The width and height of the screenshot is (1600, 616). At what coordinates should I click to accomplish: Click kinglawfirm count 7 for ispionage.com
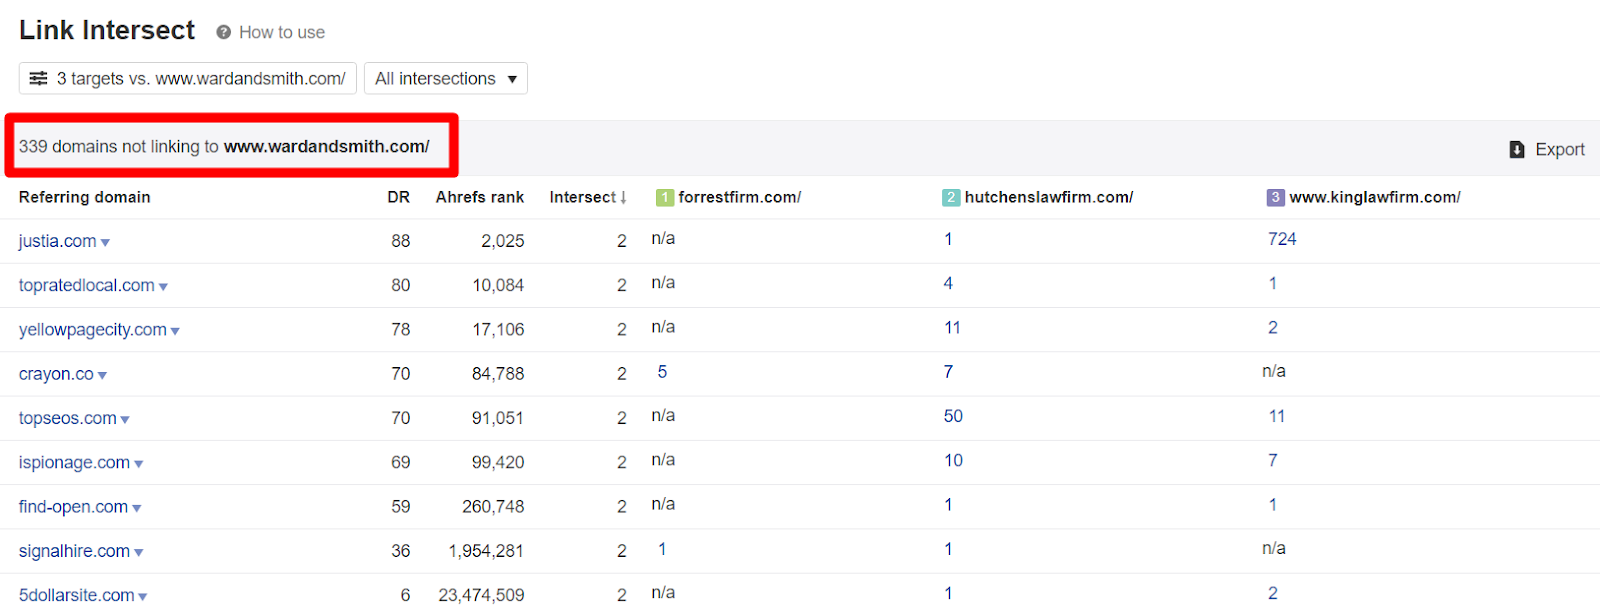coord(1273,460)
